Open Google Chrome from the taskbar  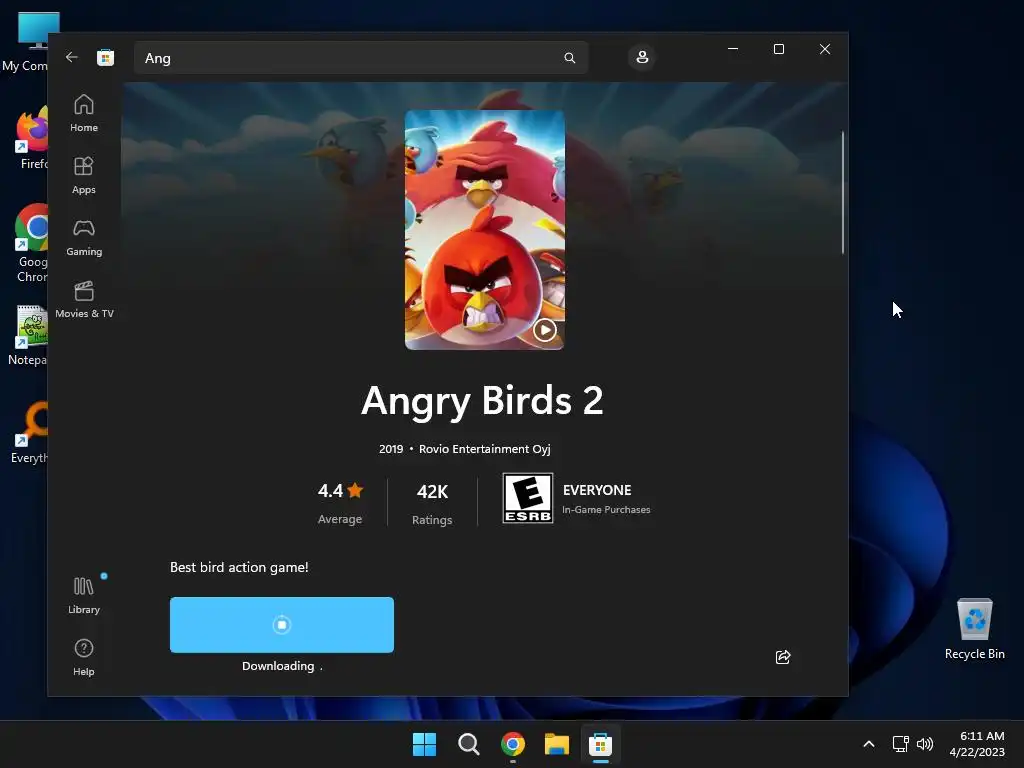point(513,744)
